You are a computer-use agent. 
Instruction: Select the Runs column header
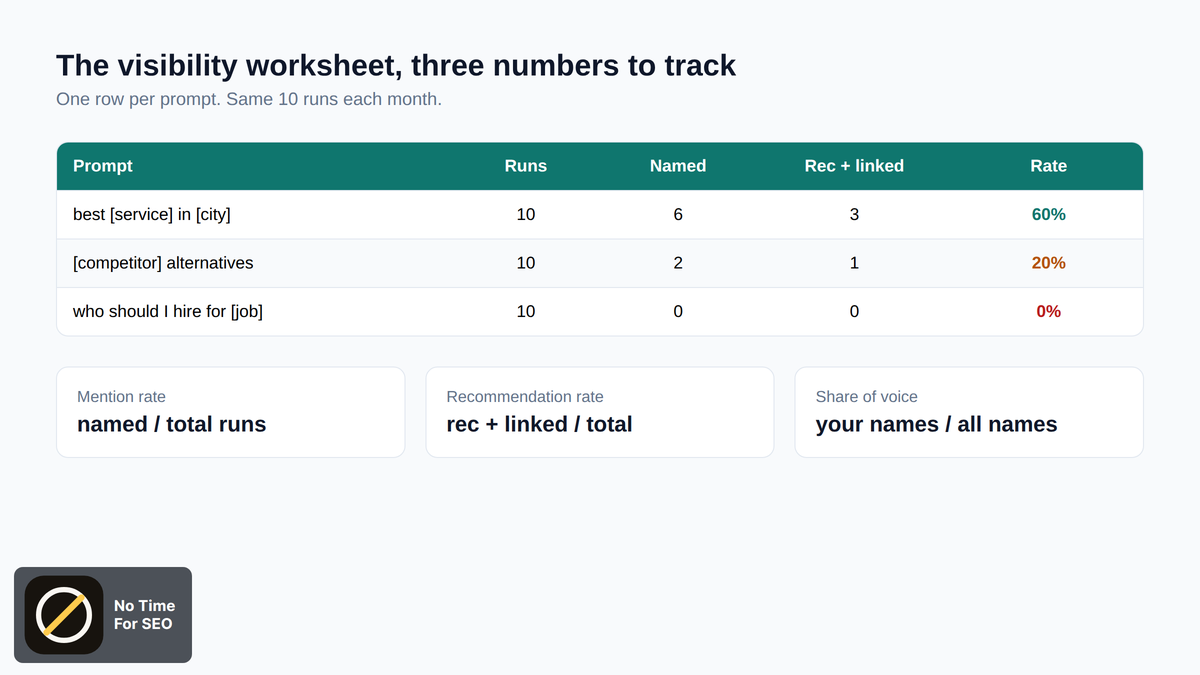pos(526,166)
